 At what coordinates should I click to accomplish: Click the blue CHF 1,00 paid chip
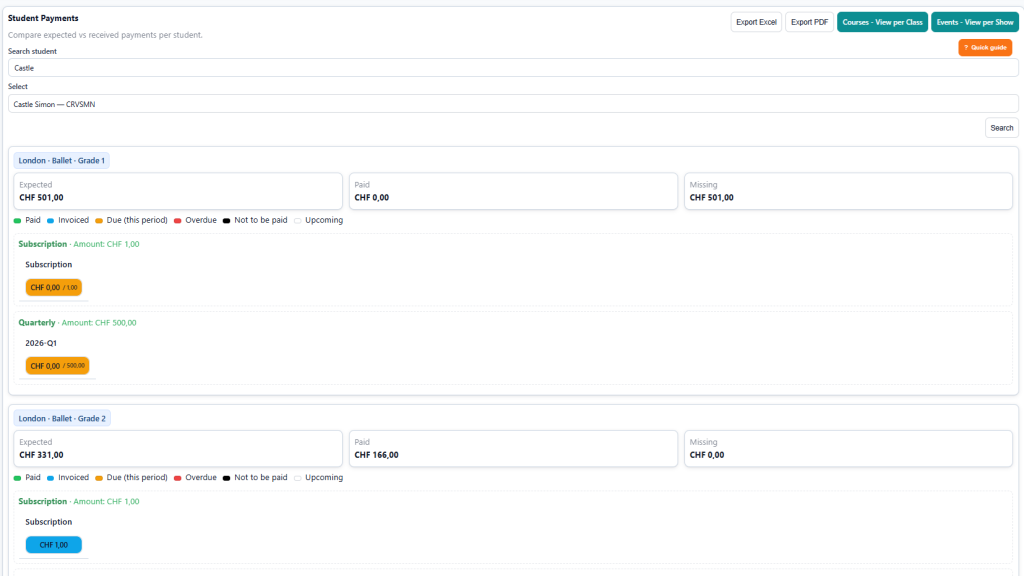tap(53, 544)
